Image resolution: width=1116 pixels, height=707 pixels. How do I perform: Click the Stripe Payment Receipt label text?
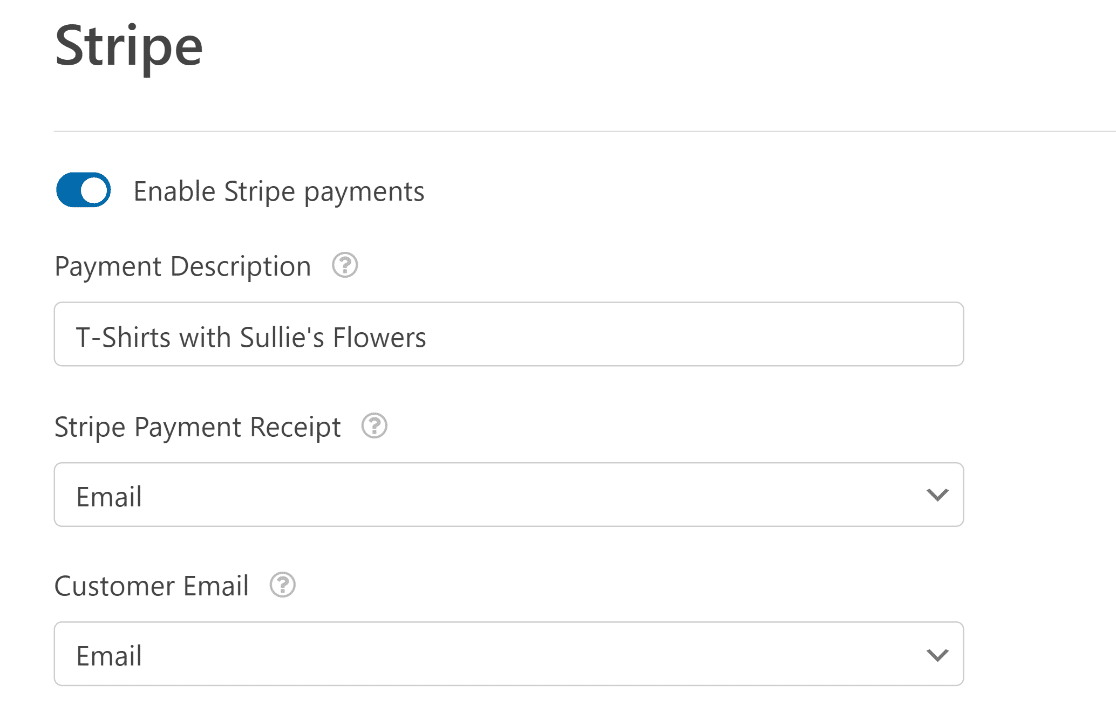pyautogui.click(x=198, y=427)
